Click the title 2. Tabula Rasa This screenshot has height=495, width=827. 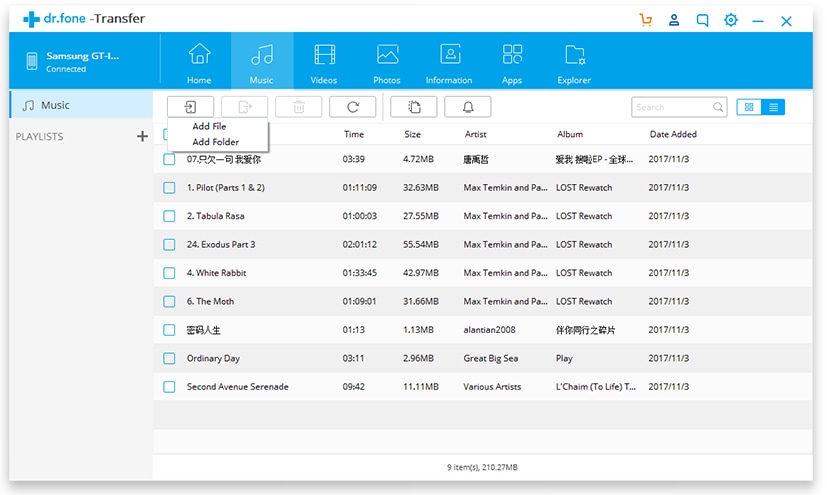[x=215, y=216]
